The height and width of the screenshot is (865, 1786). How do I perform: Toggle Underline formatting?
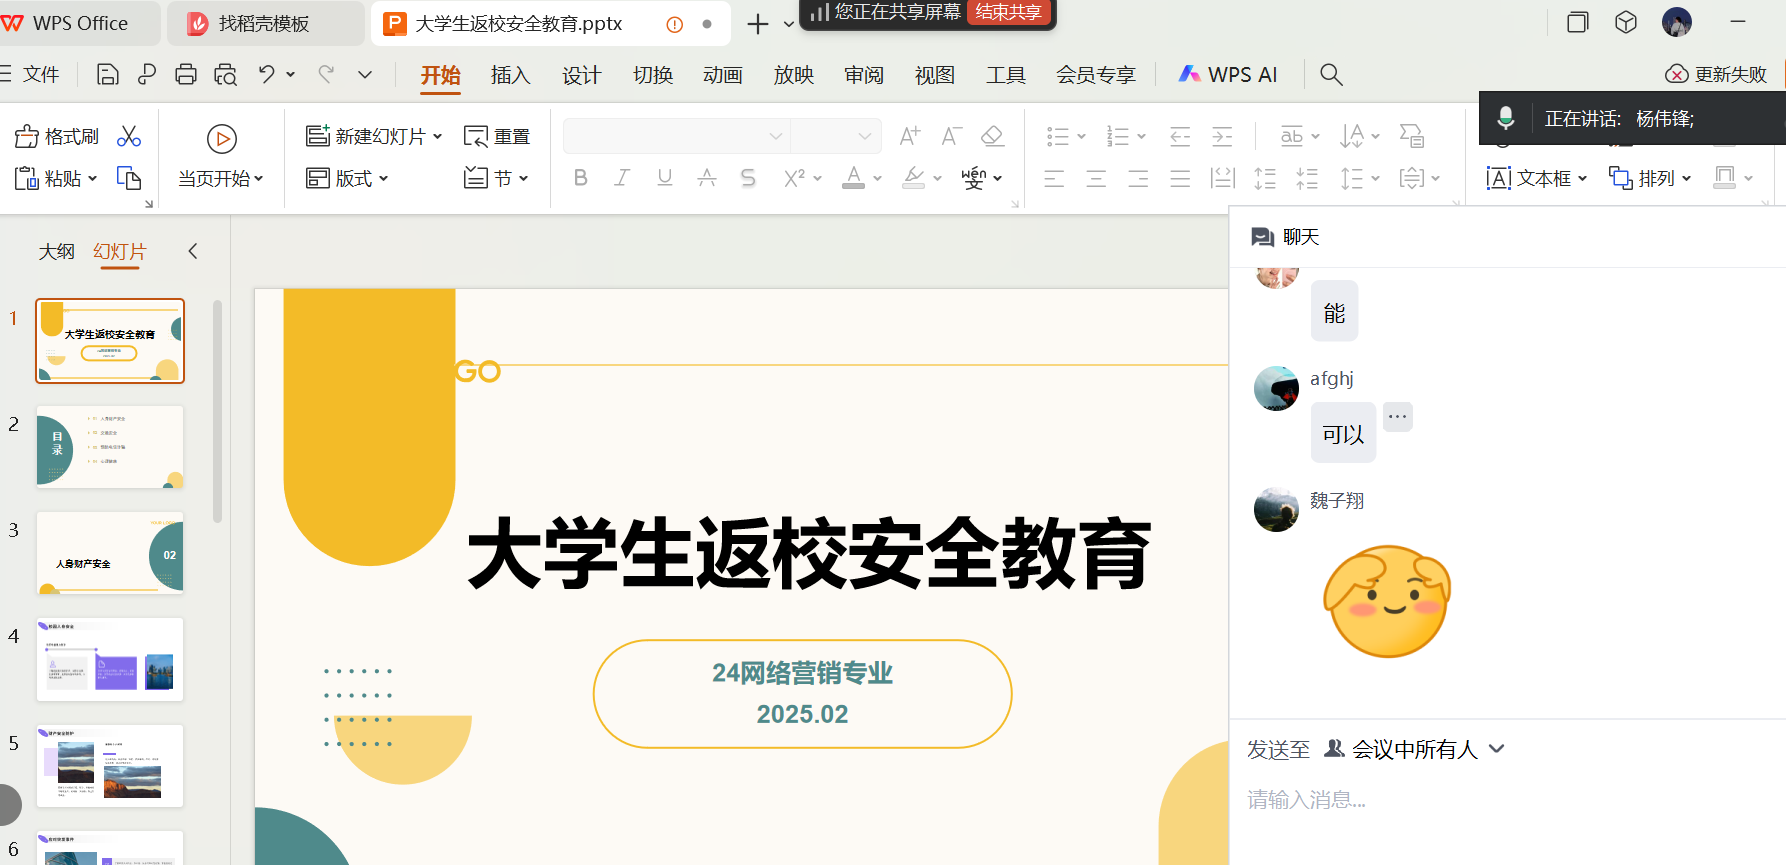click(x=664, y=178)
